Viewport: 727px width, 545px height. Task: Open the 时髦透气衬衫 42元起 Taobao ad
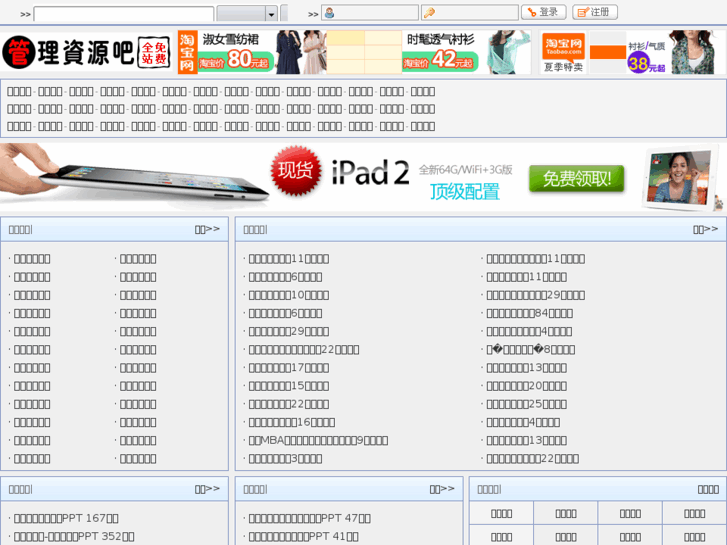pyautogui.click(x=466, y=52)
